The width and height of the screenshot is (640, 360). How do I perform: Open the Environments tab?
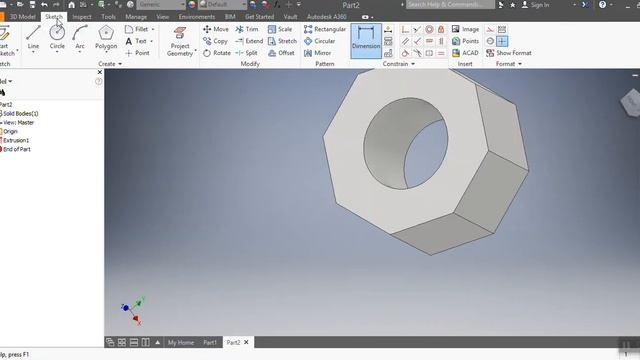197,17
